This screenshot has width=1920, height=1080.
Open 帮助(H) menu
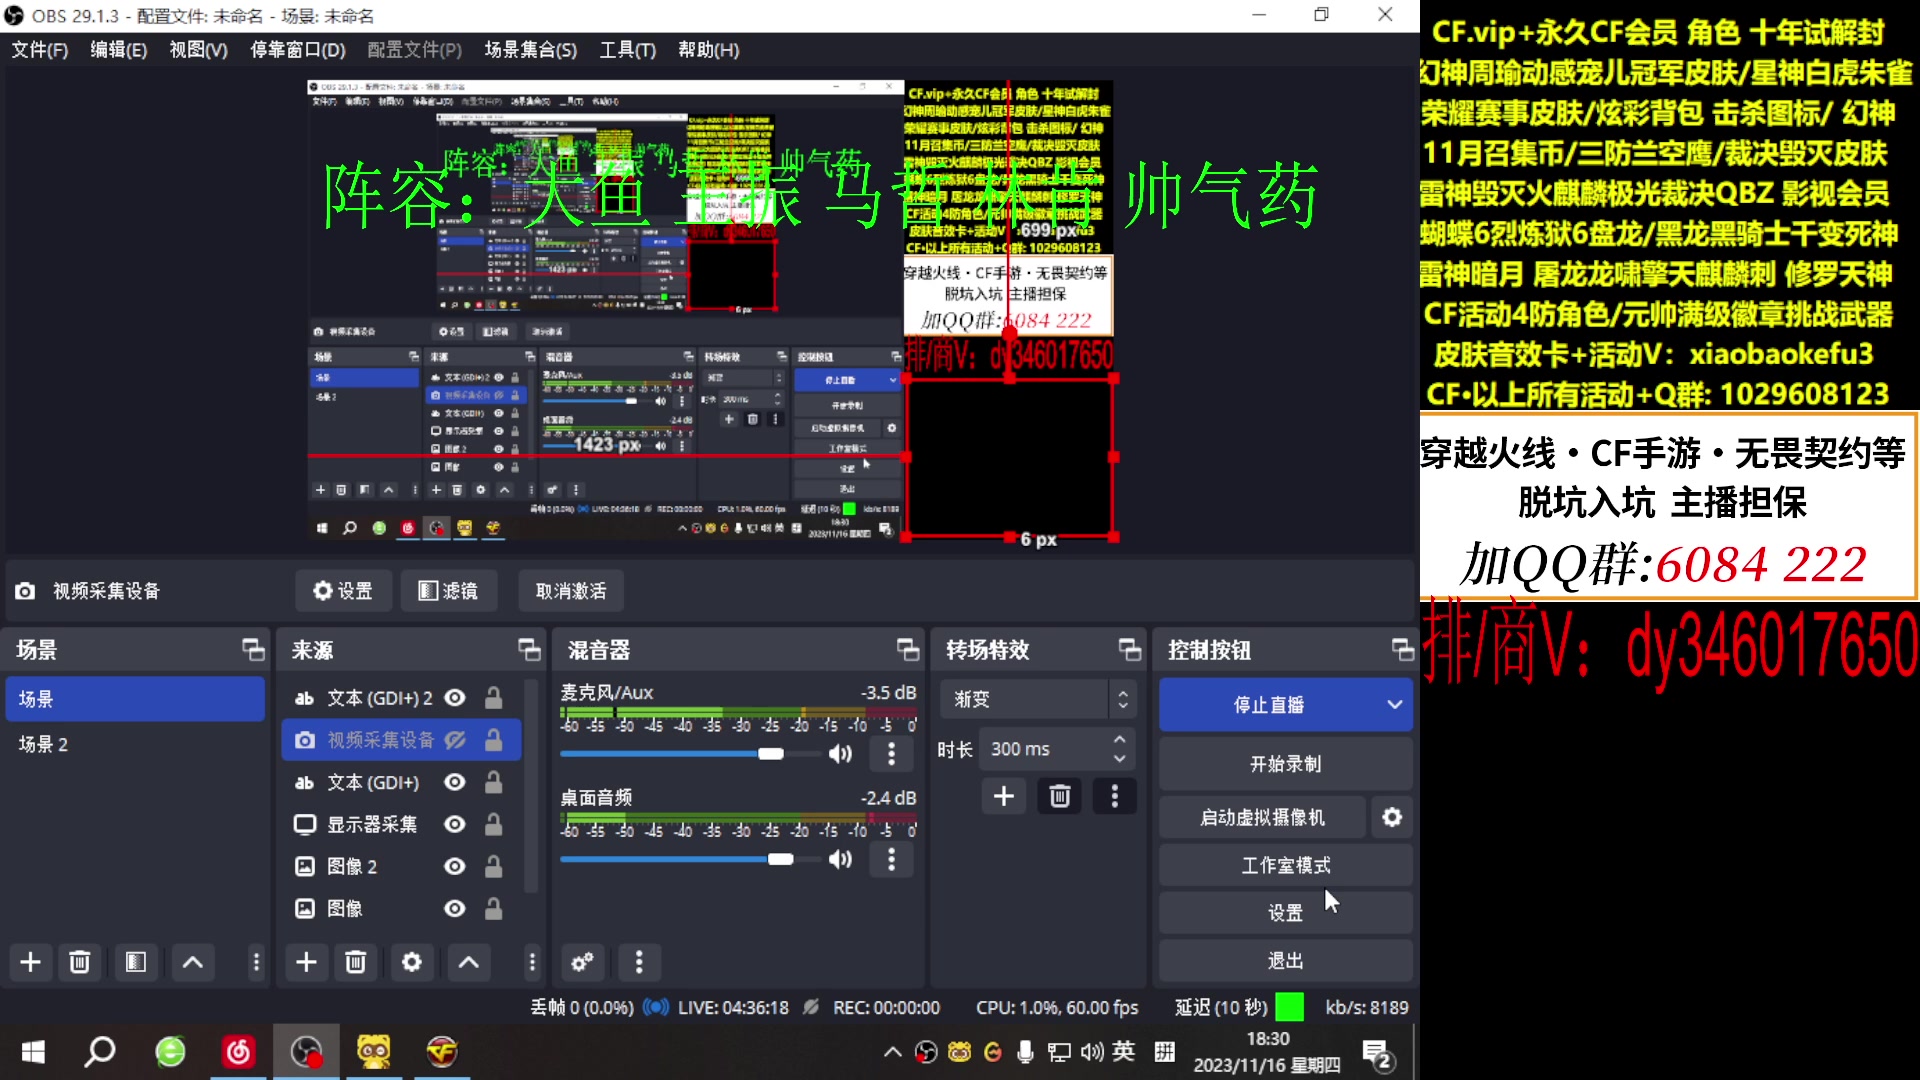click(708, 50)
